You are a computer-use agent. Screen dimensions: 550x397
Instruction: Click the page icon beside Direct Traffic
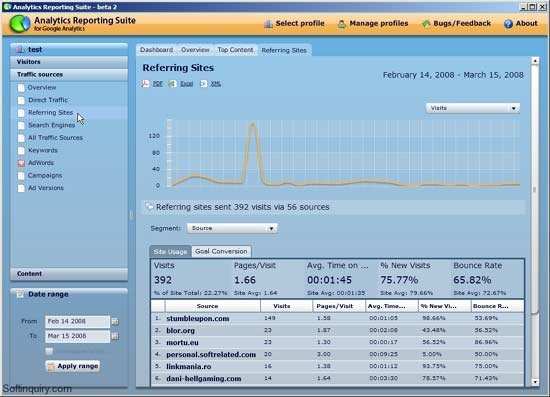(x=21, y=100)
